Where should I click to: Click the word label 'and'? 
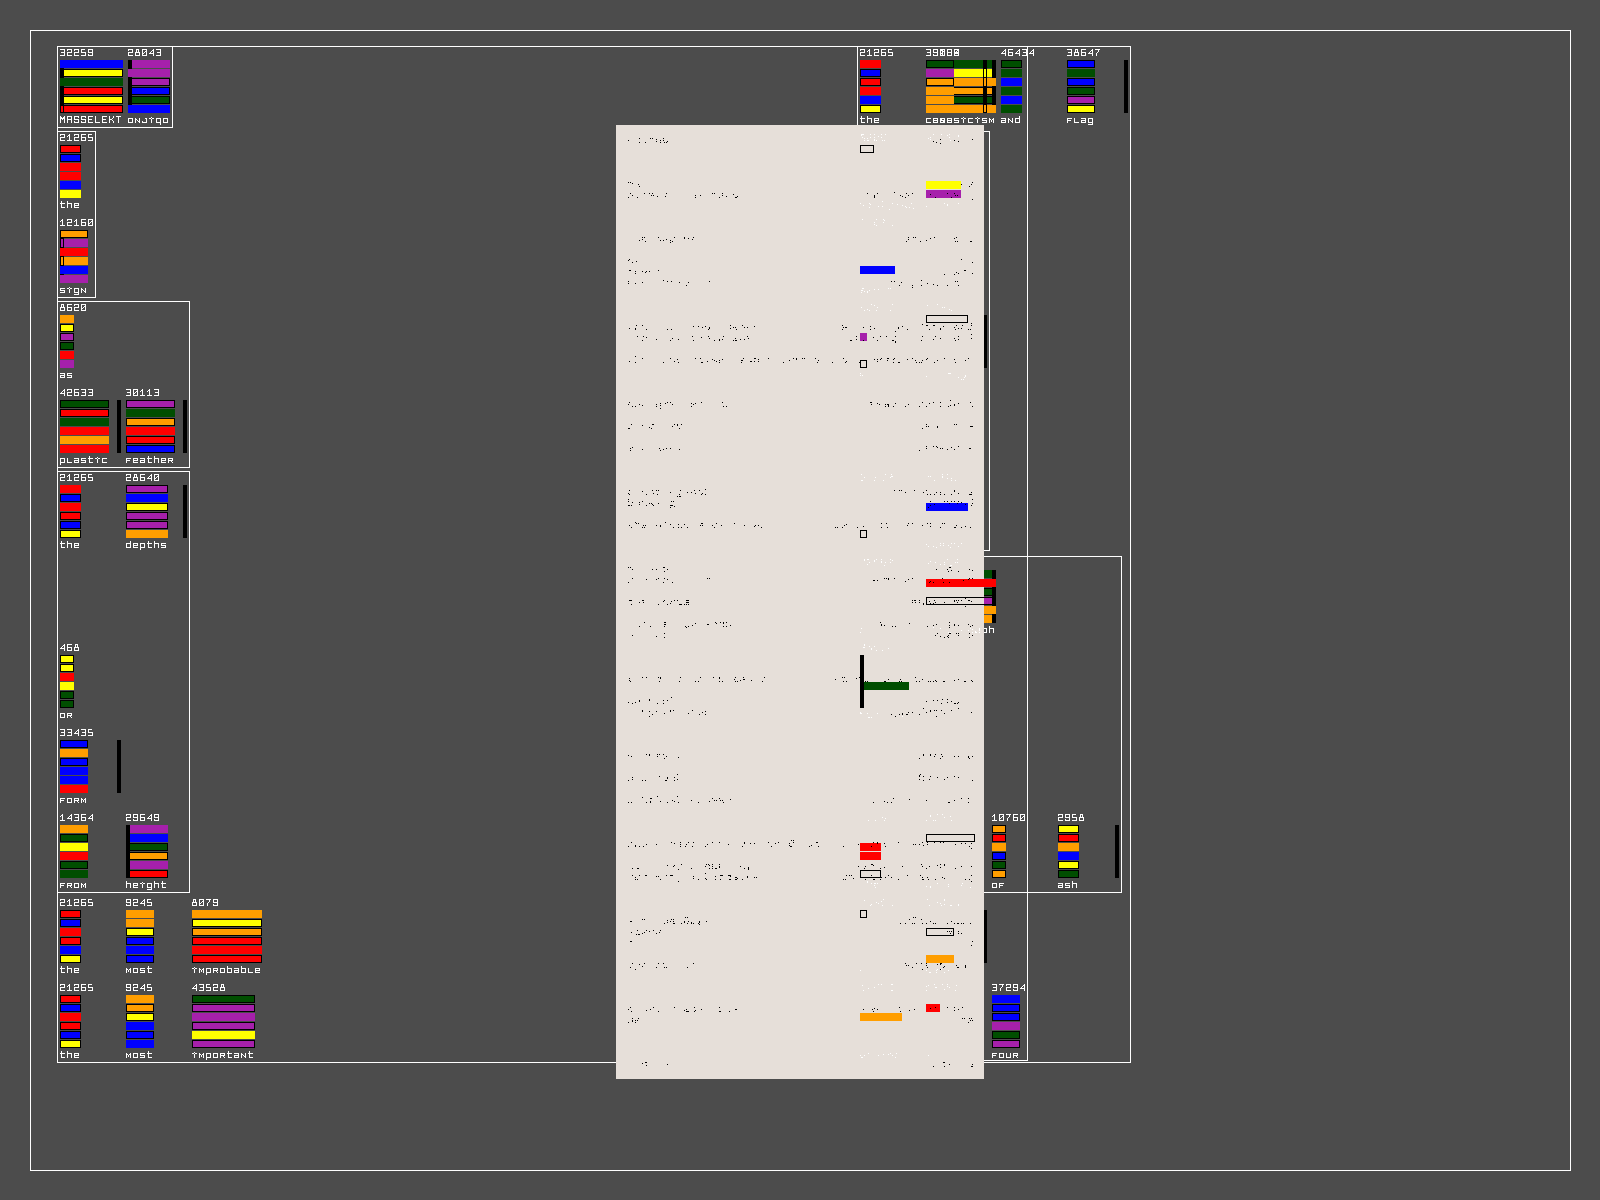(x=1011, y=121)
